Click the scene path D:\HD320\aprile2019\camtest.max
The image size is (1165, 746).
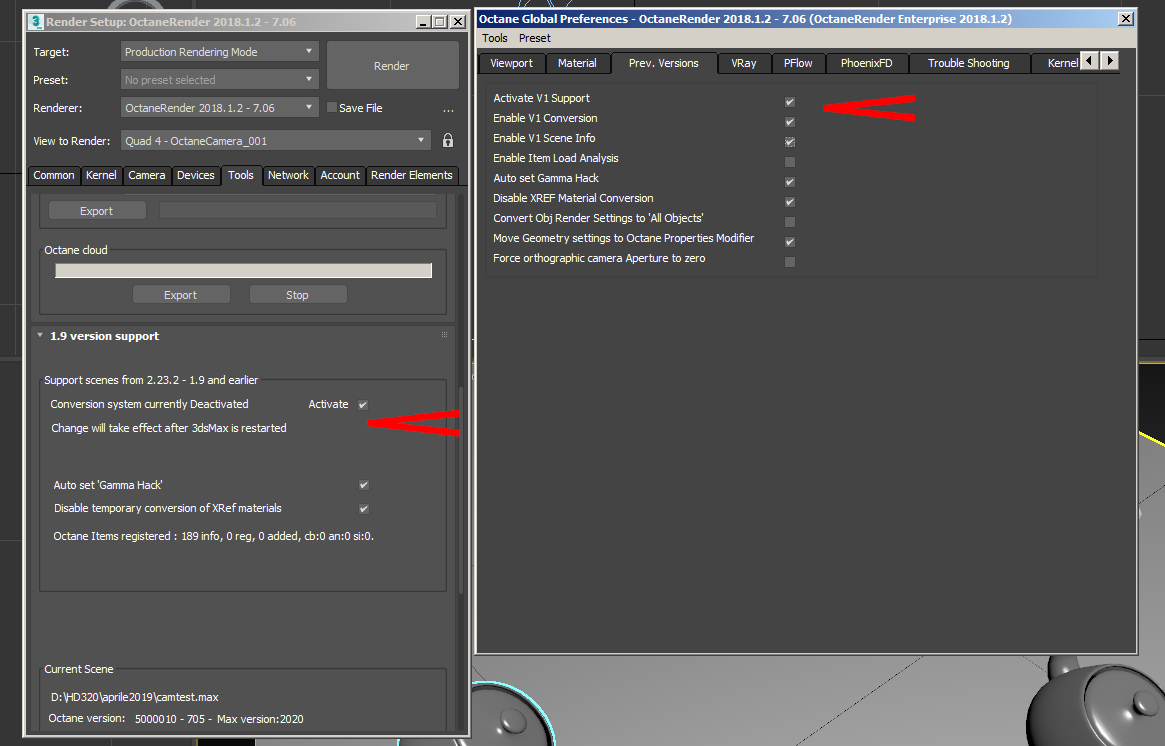[134, 697]
